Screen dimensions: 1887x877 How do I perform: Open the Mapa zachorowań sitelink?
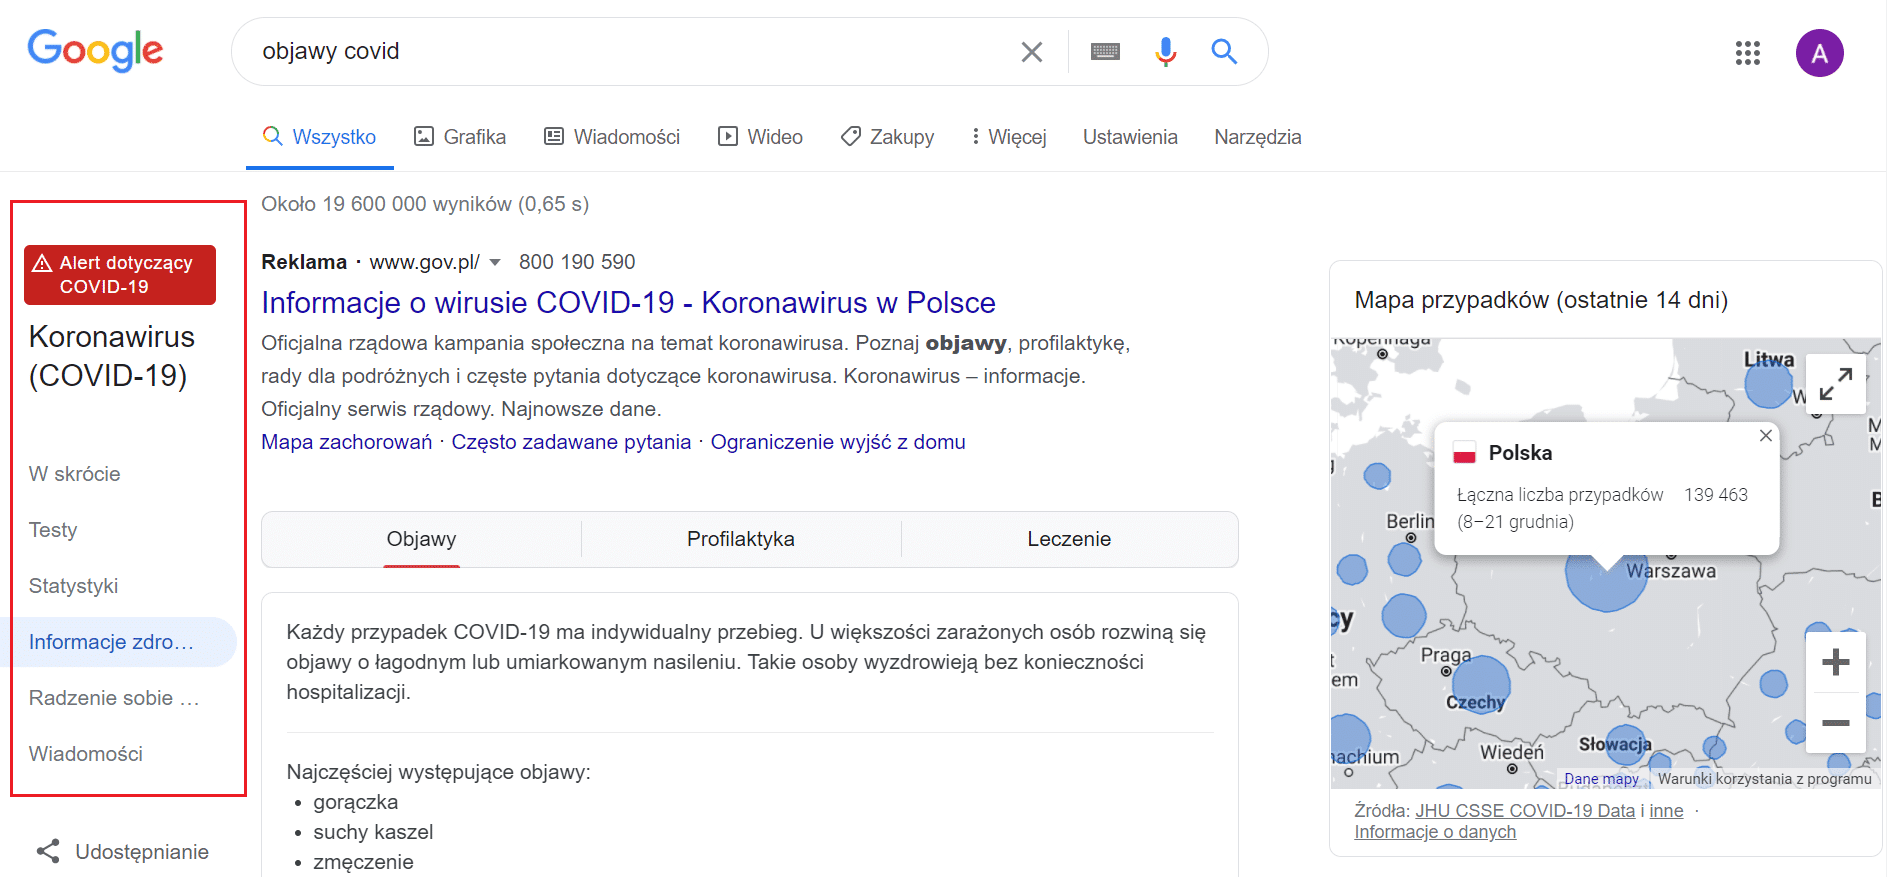pyautogui.click(x=347, y=442)
